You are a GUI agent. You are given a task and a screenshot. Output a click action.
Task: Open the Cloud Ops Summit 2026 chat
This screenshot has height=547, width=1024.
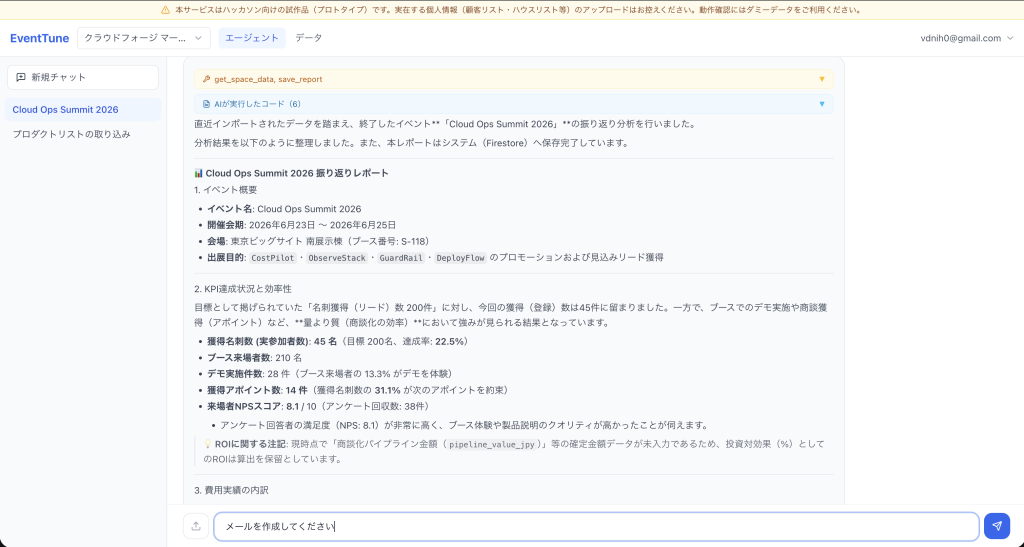click(82, 110)
